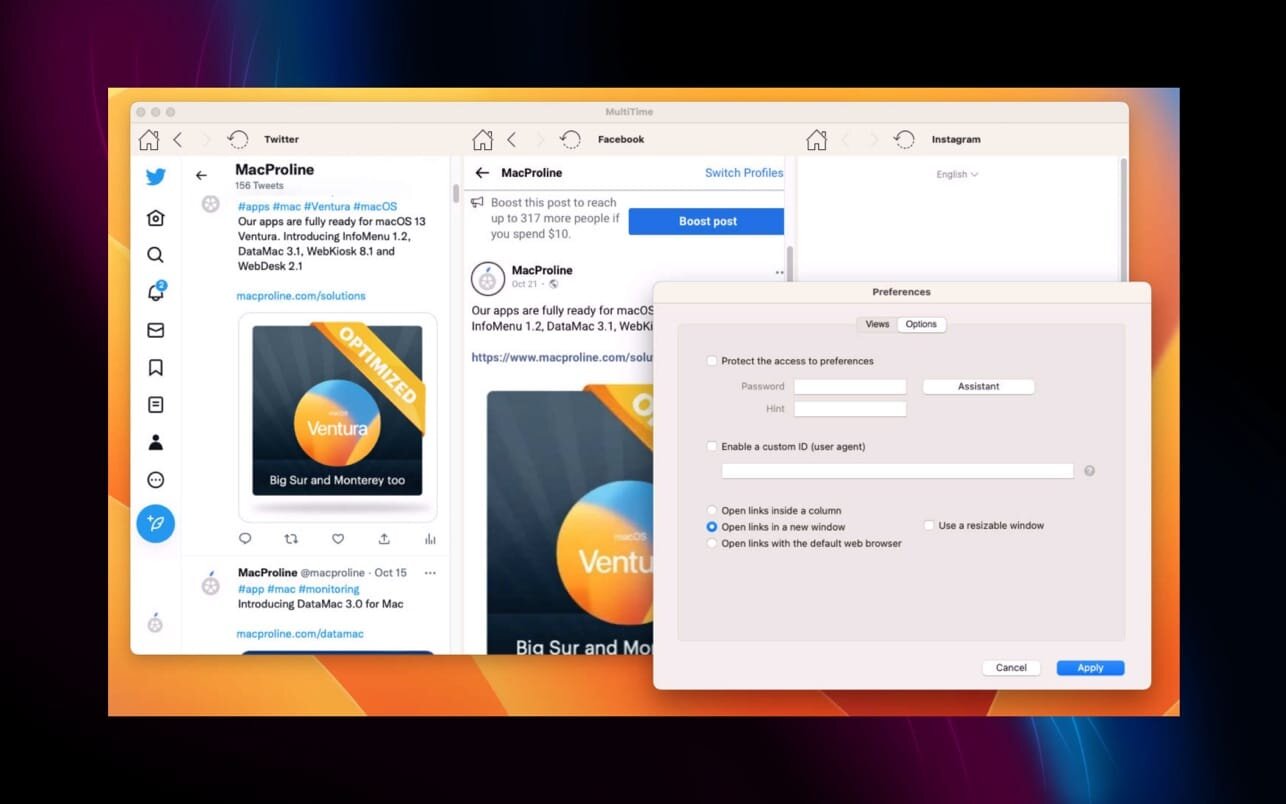Image resolution: width=1286 pixels, height=804 pixels.
Task: Open more options on Oct 15 tweet
Action: (430, 573)
